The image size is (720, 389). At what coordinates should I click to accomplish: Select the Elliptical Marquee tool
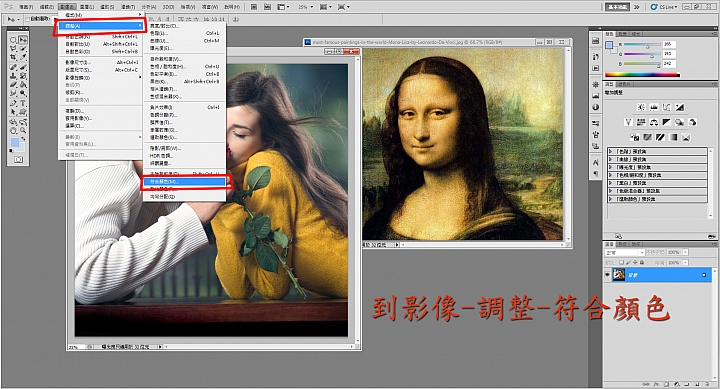[12, 39]
